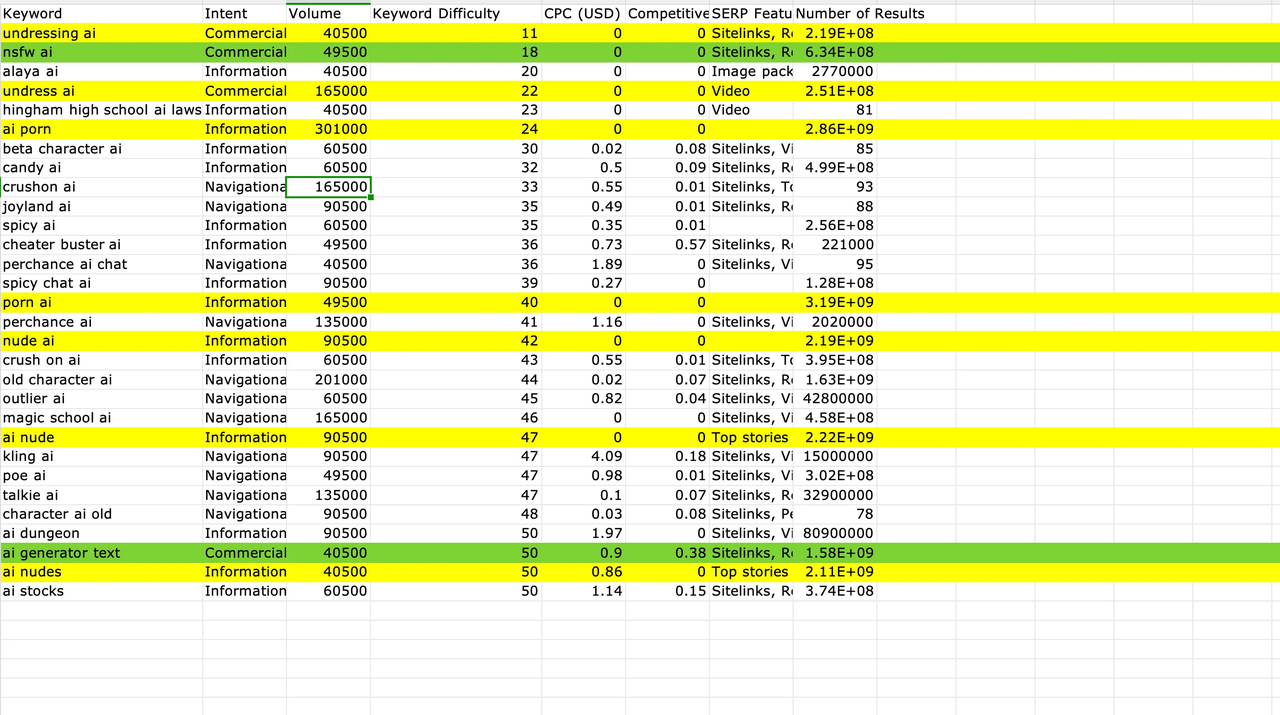Click the 0.15 competitive density cell
1280x715 pixels.
pyautogui.click(x=667, y=591)
